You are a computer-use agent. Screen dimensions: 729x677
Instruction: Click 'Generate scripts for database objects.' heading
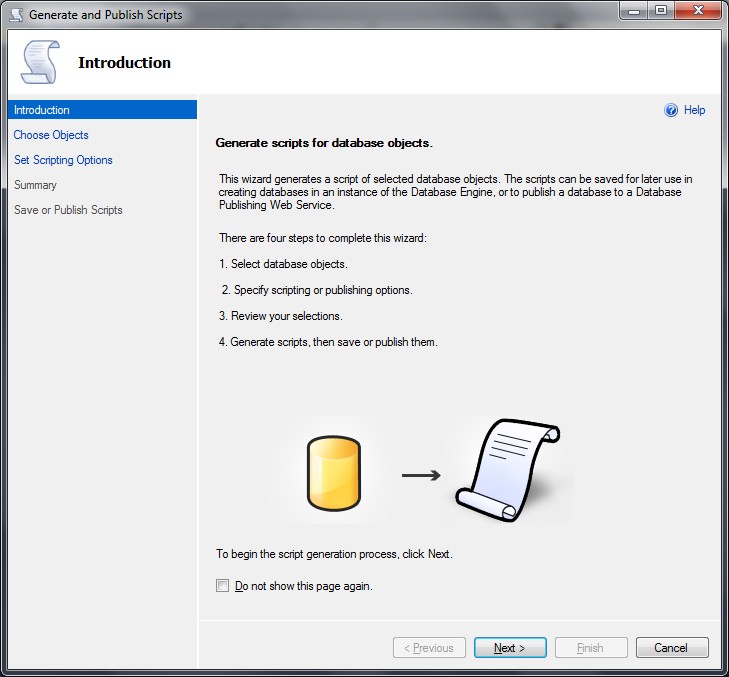[324, 143]
